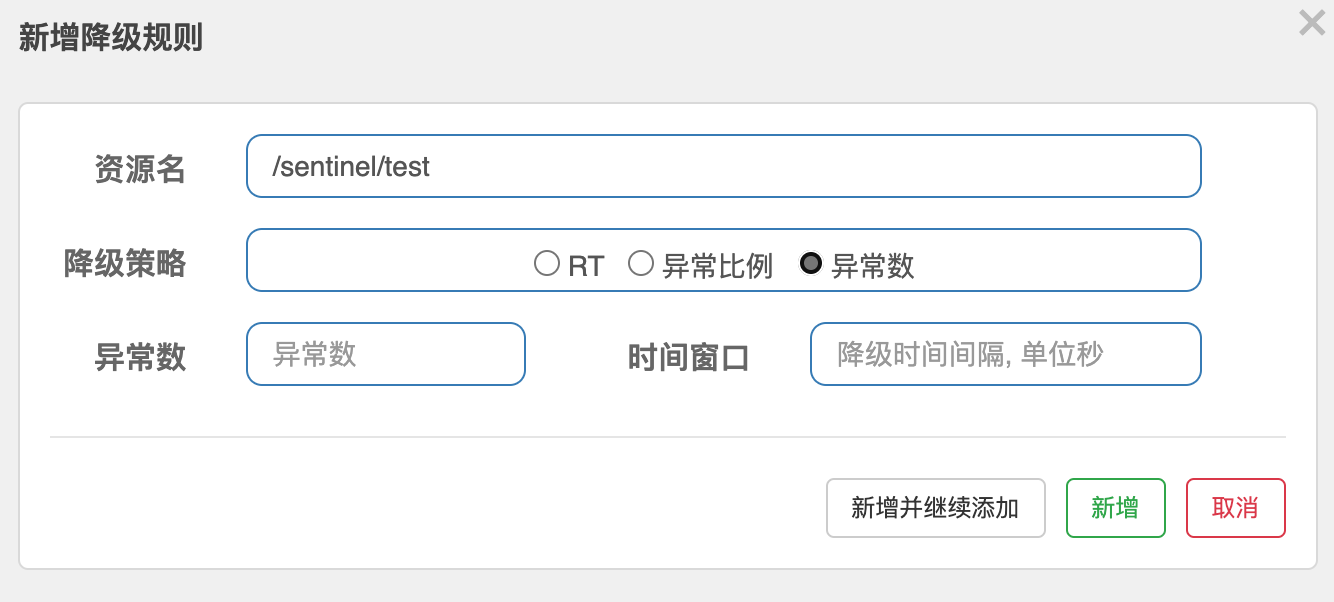Click the 异常比例 strategy label text

tap(717, 266)
